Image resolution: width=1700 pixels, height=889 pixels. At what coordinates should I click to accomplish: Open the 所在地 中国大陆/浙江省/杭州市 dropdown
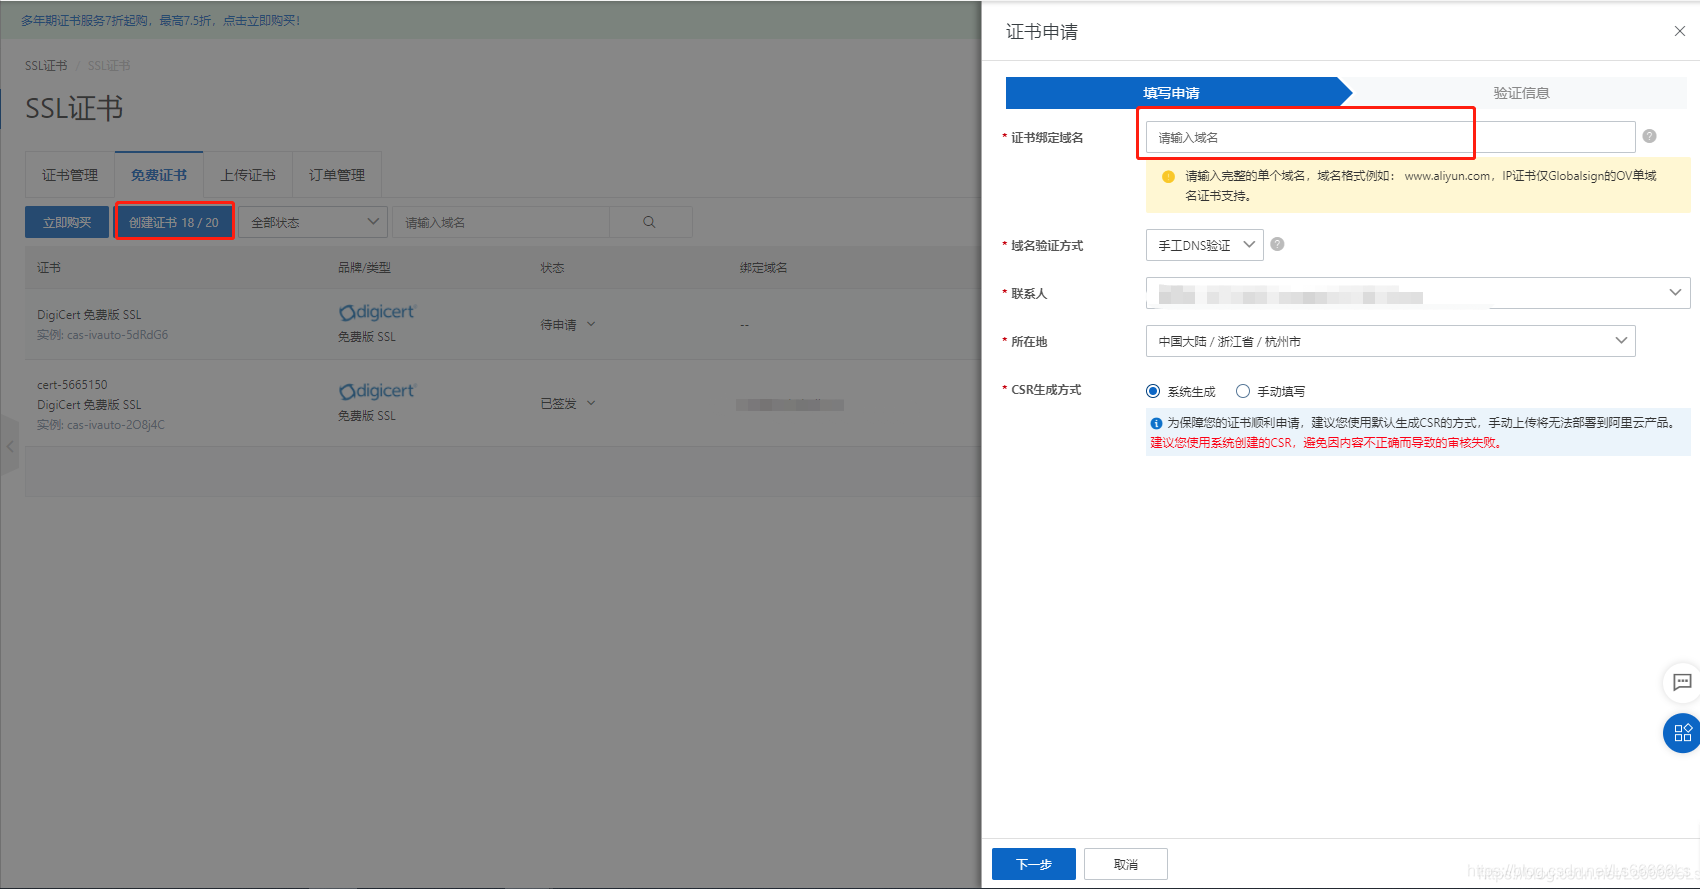point(1390,341)
